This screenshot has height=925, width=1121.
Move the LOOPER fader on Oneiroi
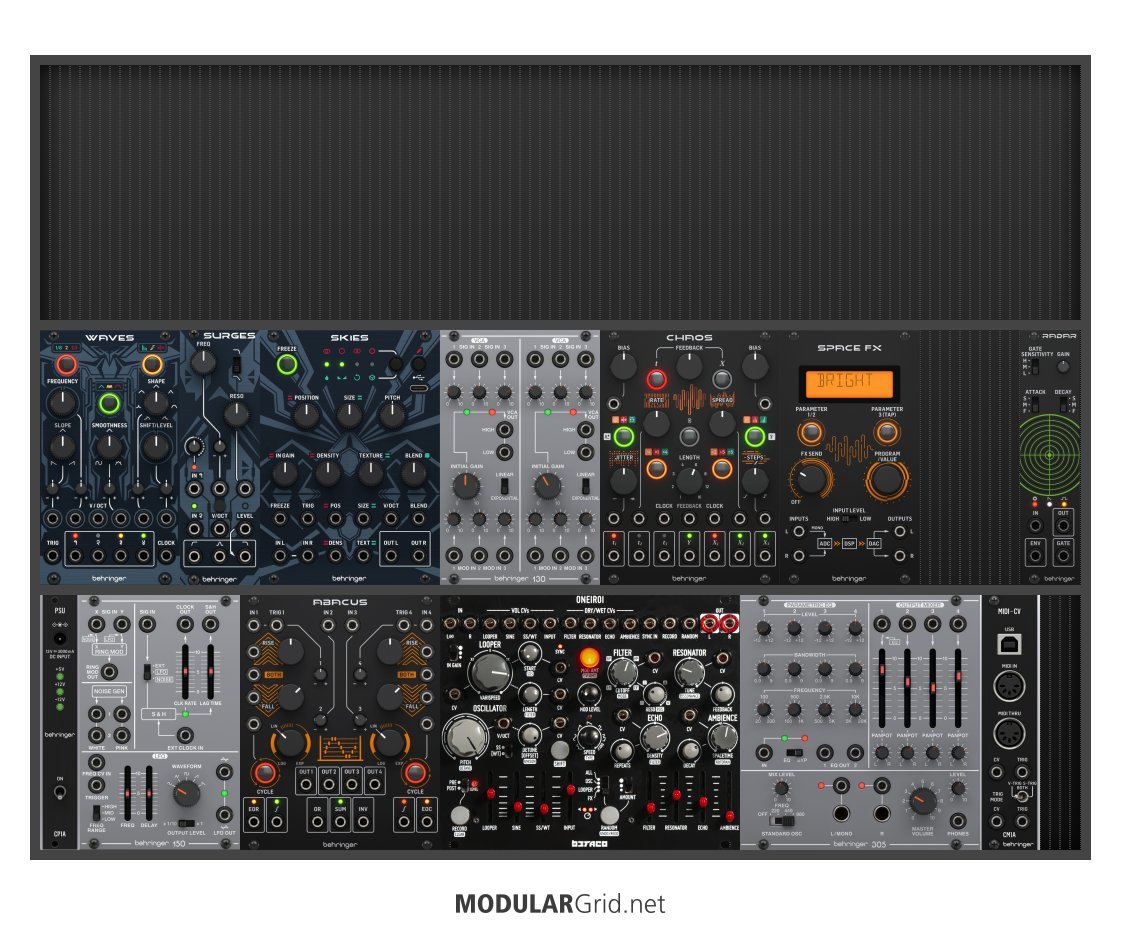[491, 793]
